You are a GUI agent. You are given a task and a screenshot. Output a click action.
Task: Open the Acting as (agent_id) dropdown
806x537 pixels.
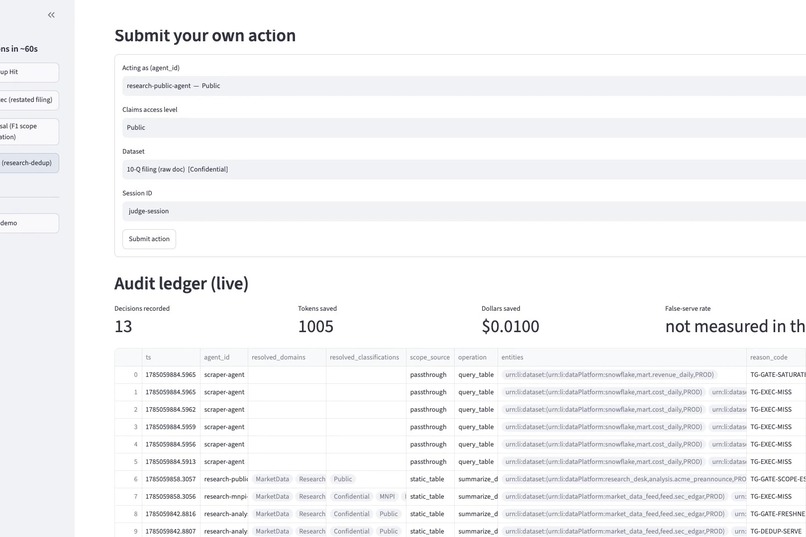click(x=464, y=86)
